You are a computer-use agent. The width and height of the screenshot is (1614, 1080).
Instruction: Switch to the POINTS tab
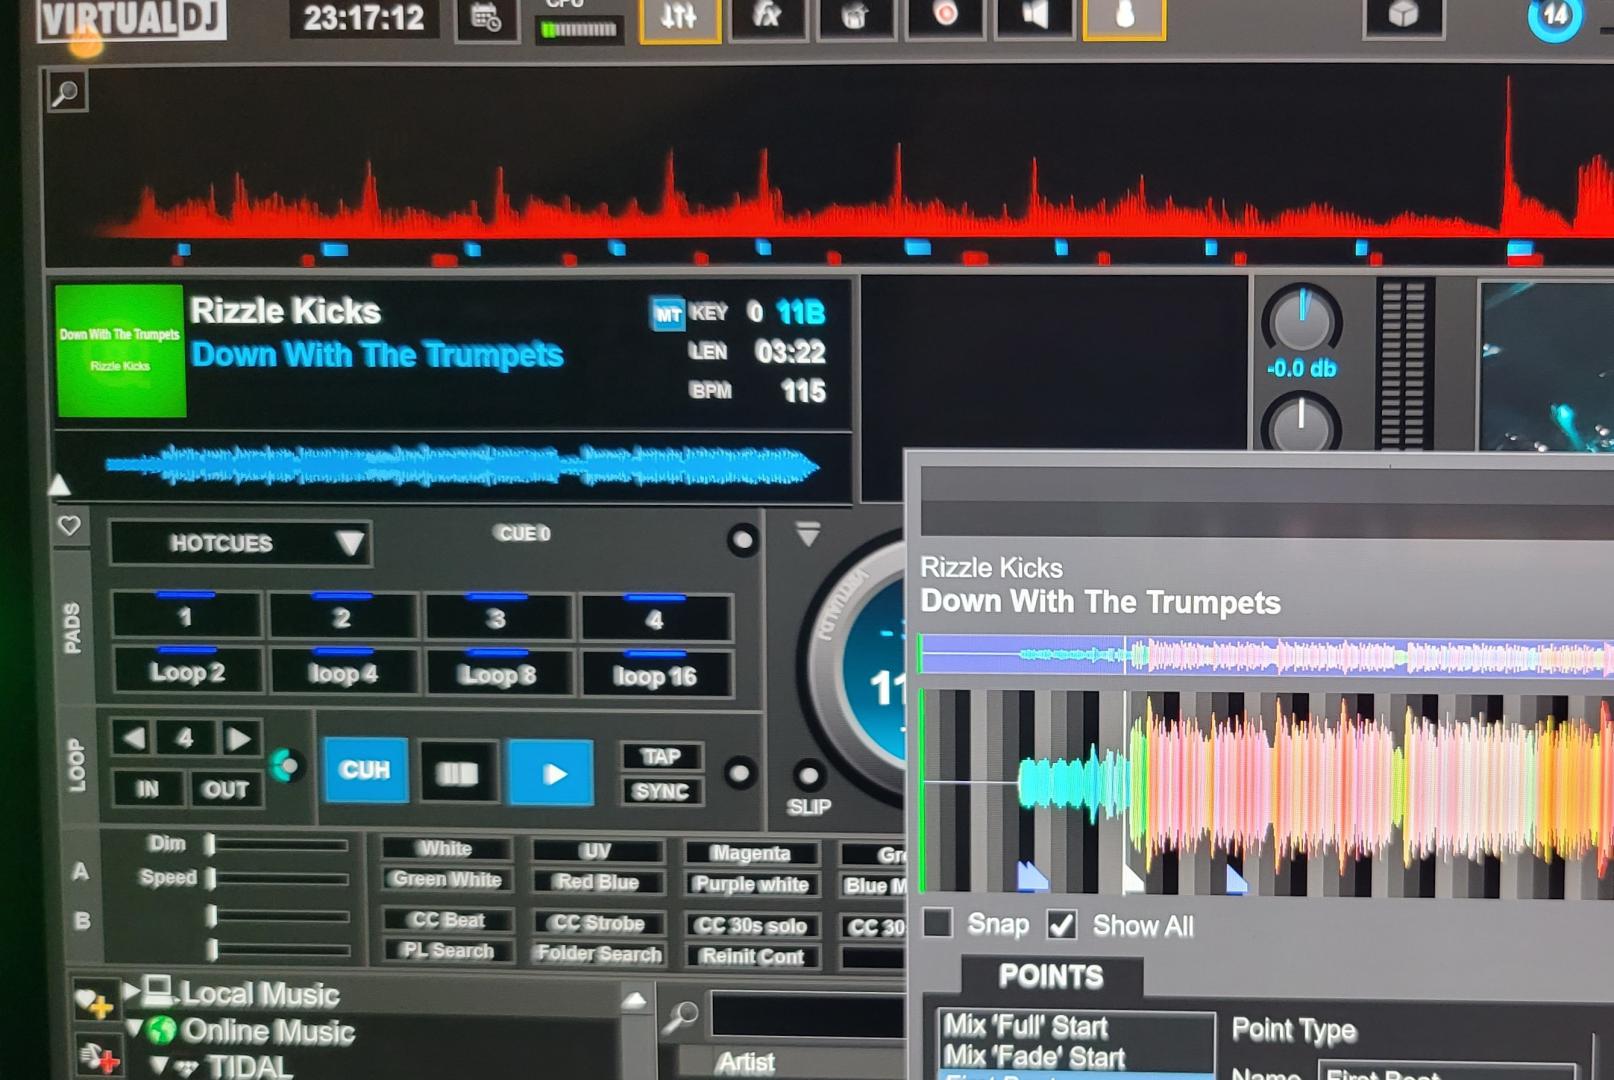pyautogui.click(x=1051, y=976)
